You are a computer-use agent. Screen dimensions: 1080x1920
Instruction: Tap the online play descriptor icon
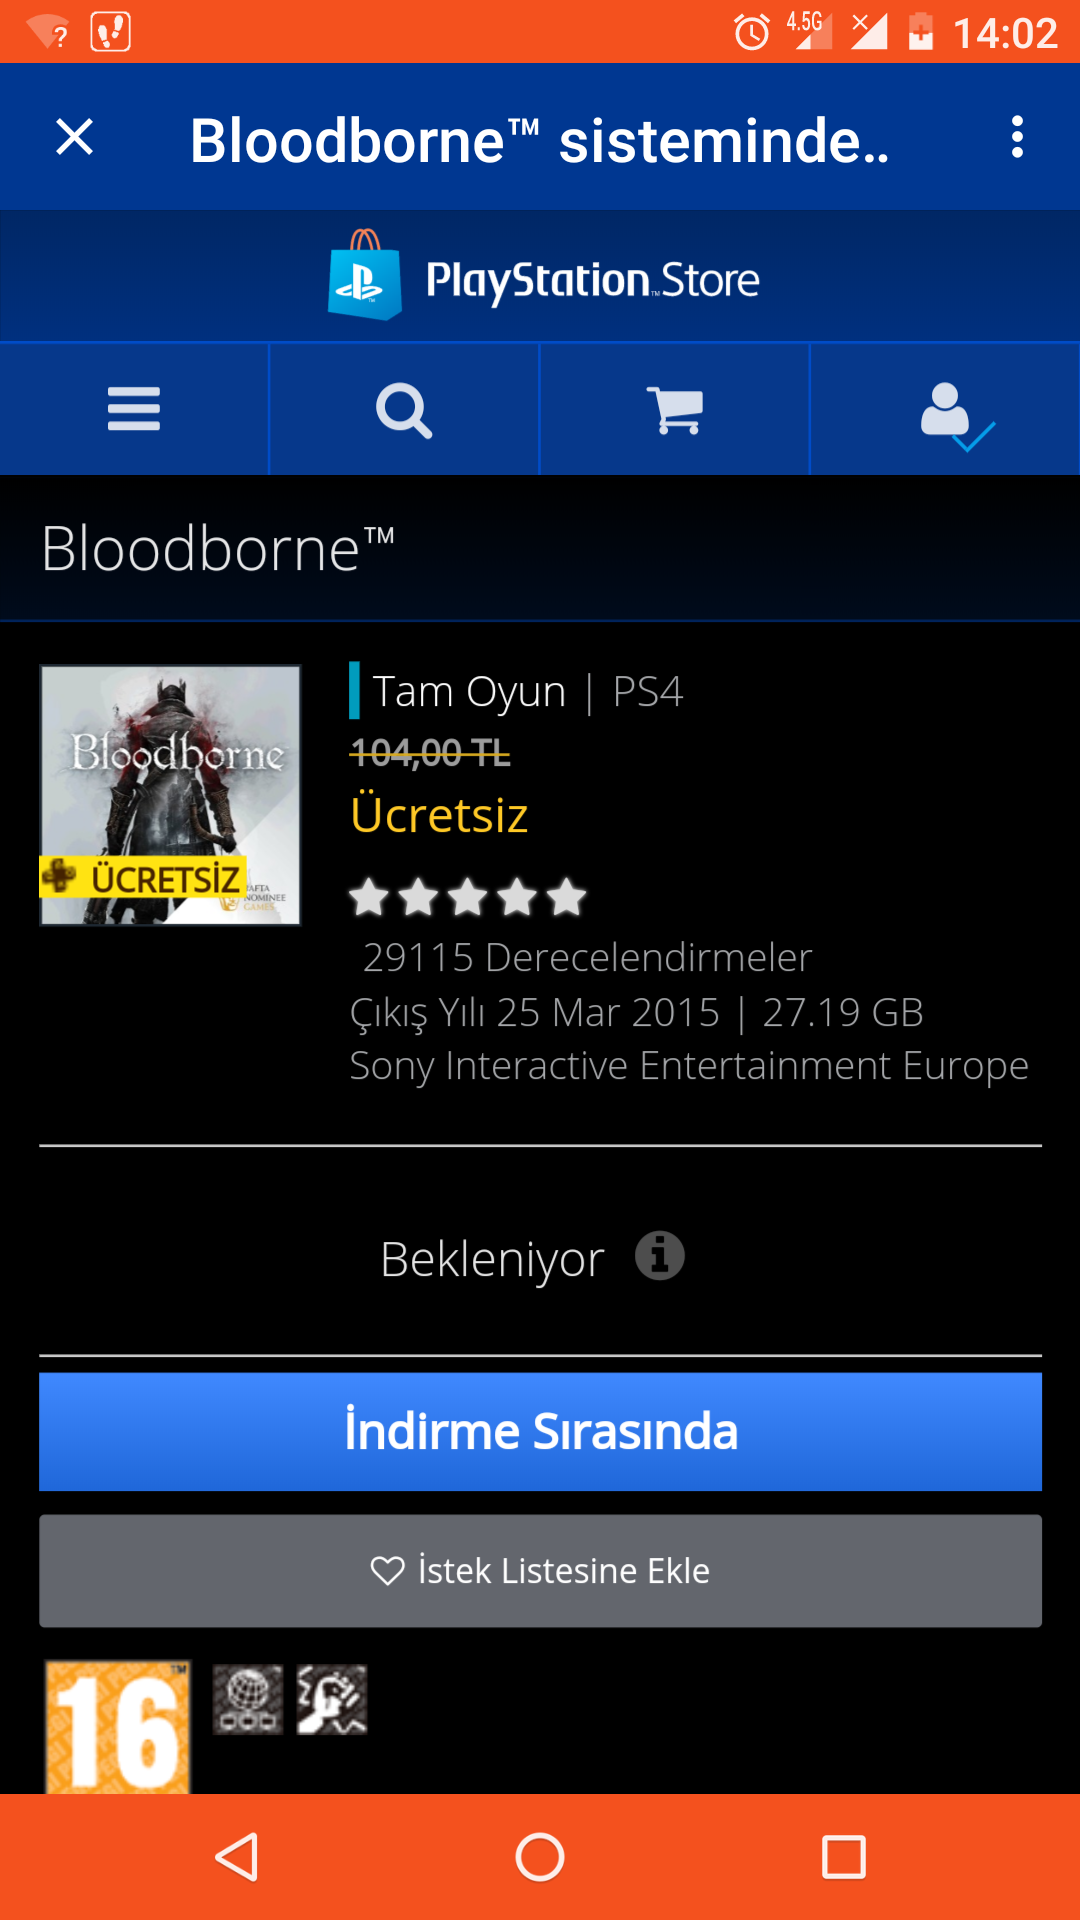(x=248, y=1699)
